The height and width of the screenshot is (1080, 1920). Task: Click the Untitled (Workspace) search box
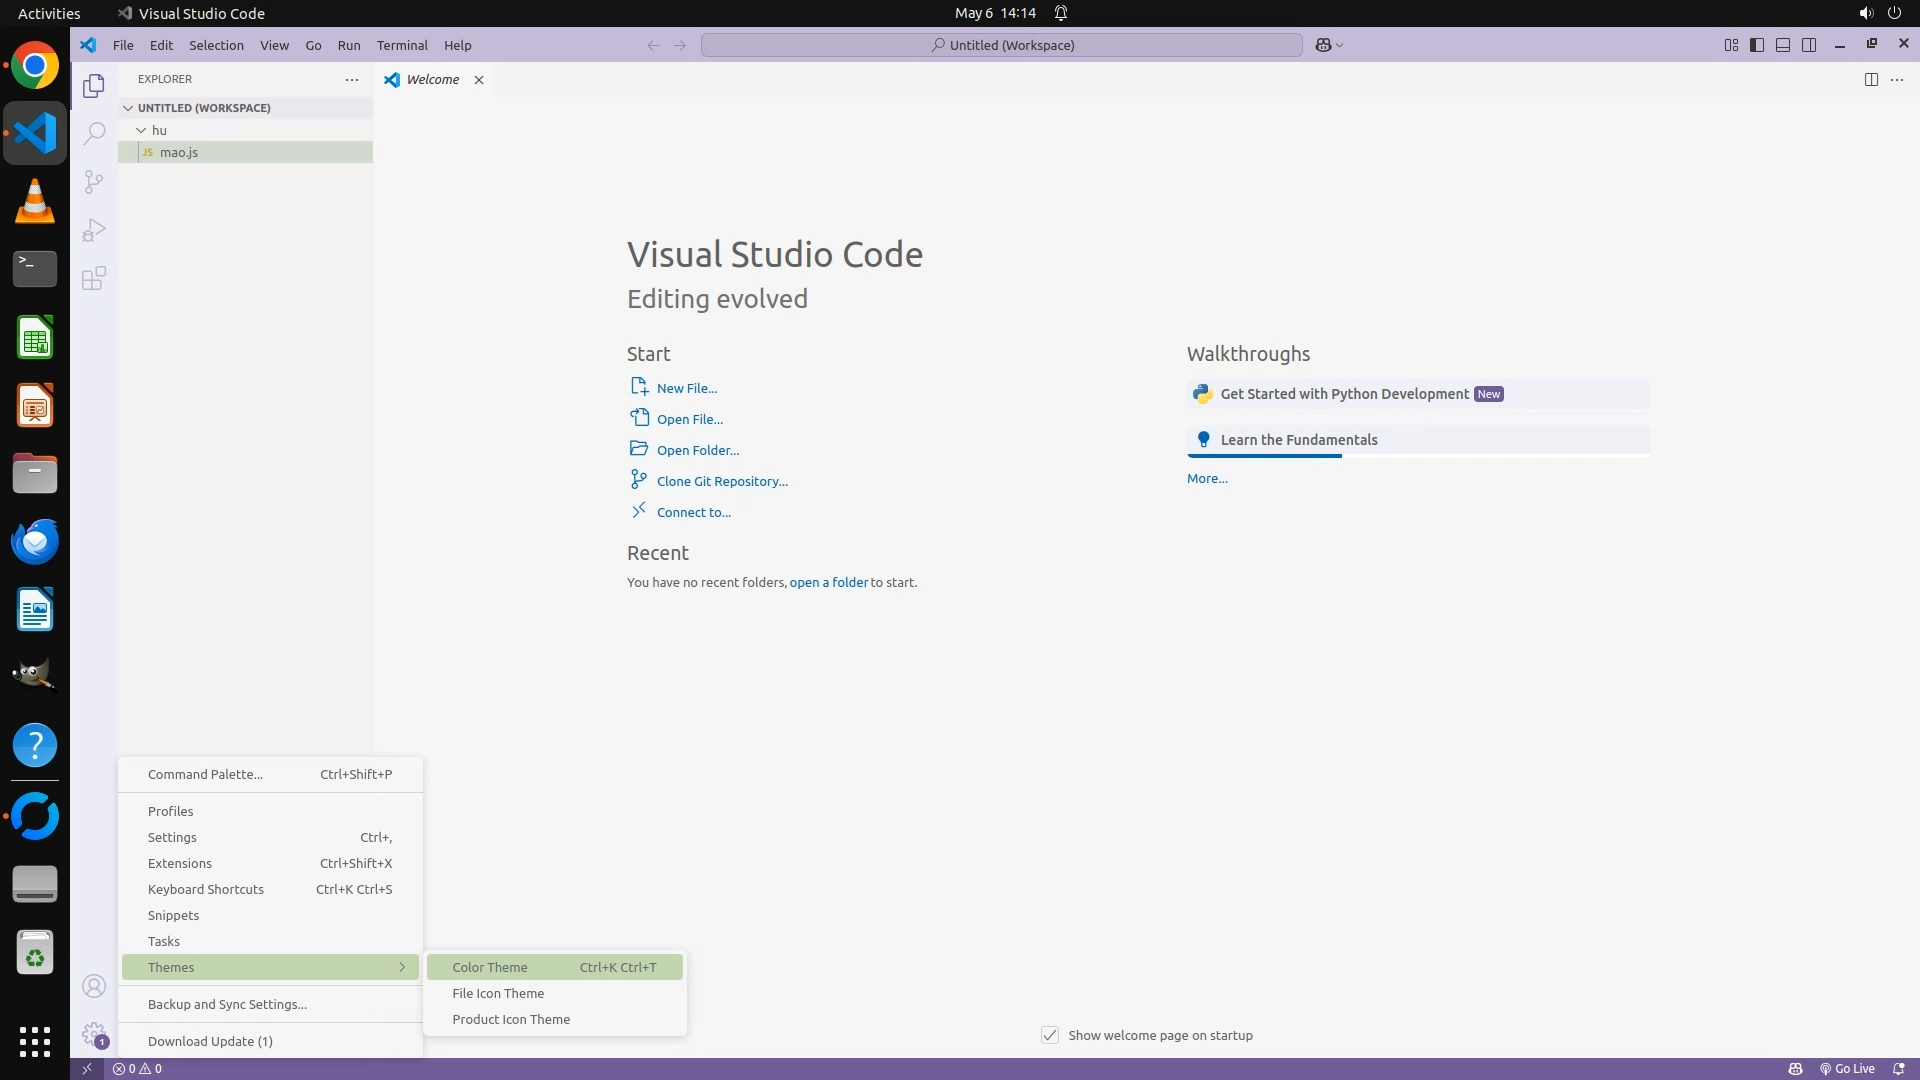(x=1002, y=45)
